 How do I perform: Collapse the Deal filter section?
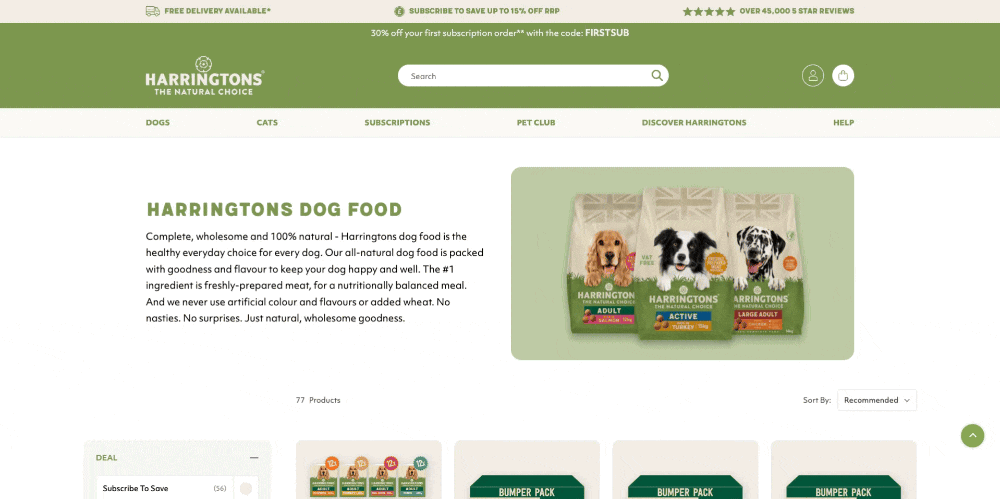point(254,458)
